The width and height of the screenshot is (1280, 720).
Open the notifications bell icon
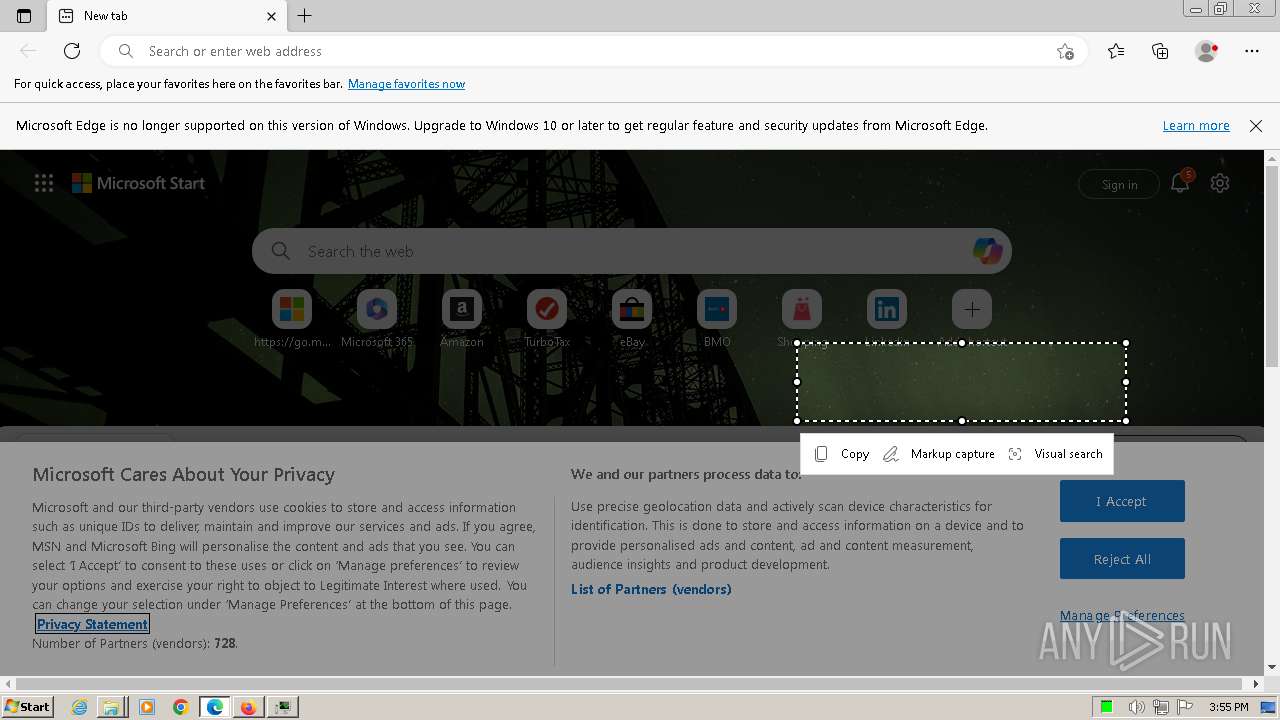(x=1180, y=183)
